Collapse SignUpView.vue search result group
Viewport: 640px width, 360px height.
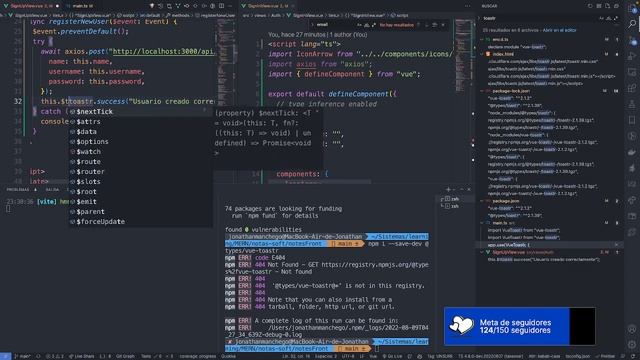(482, 252)
